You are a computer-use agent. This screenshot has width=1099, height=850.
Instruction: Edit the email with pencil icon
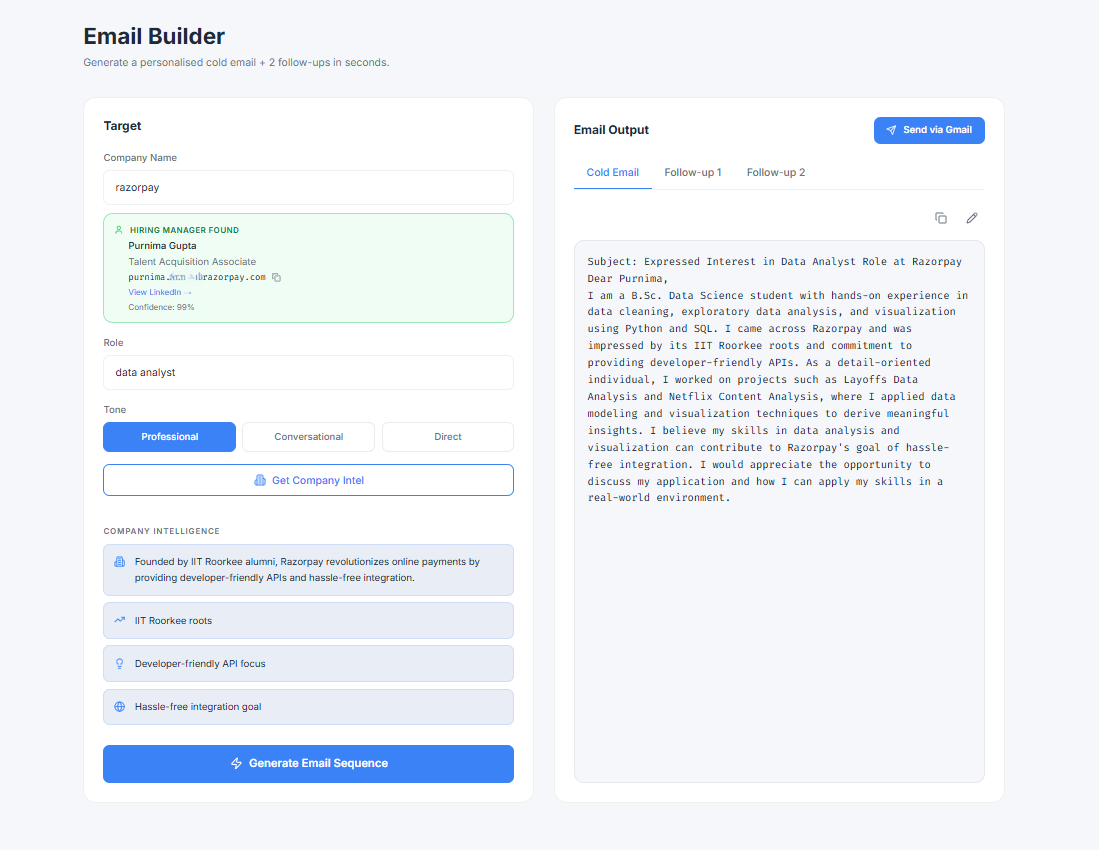click(971, 218)
